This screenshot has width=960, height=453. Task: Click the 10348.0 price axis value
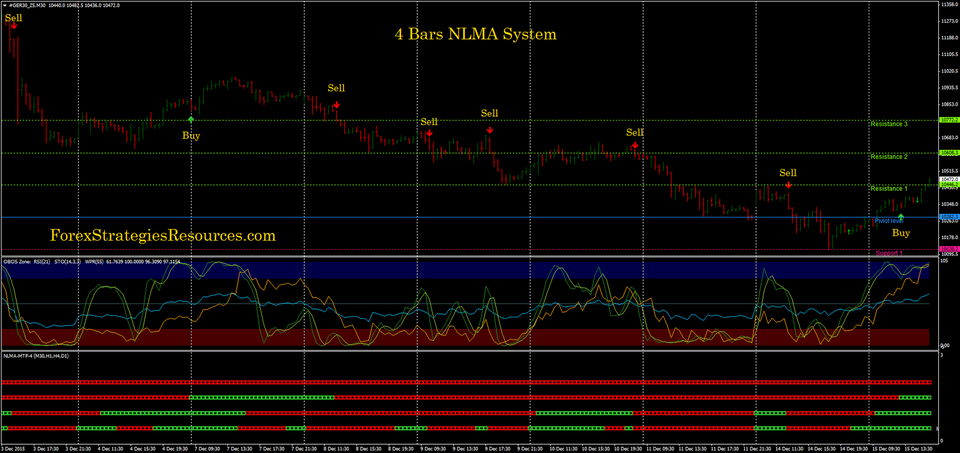pyautogui.click(x=948, y=204)
